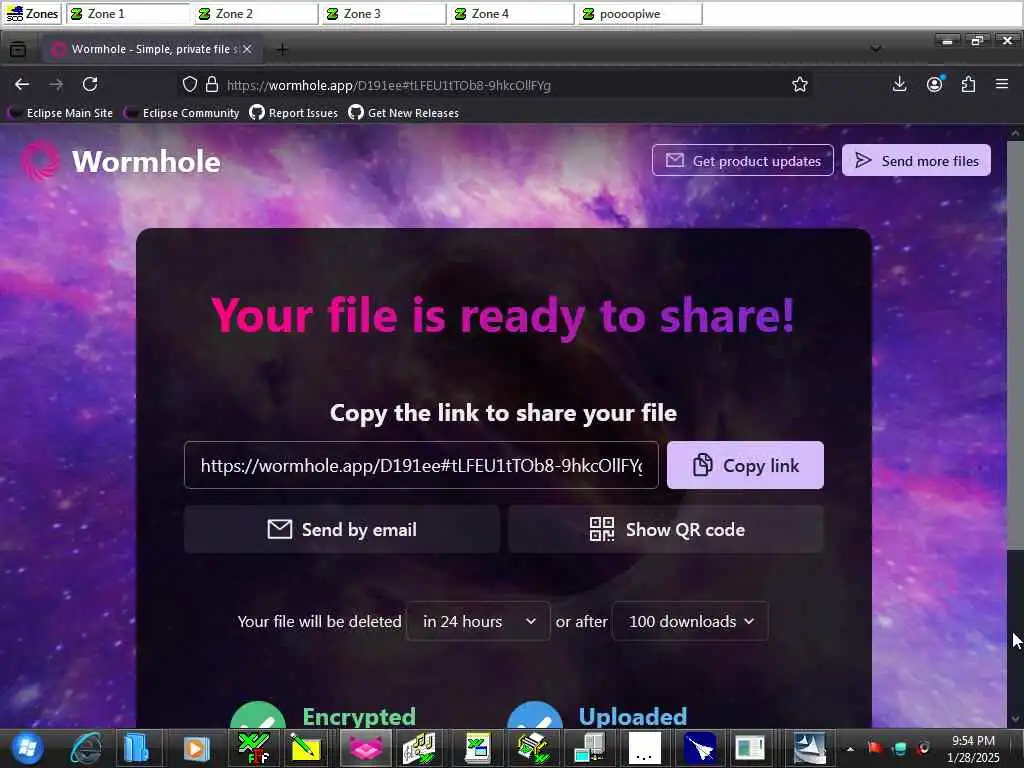This screenshot has height=768, width=1024.
Task: Open the paper airplane taskbar icon
Action: (701, 748)
